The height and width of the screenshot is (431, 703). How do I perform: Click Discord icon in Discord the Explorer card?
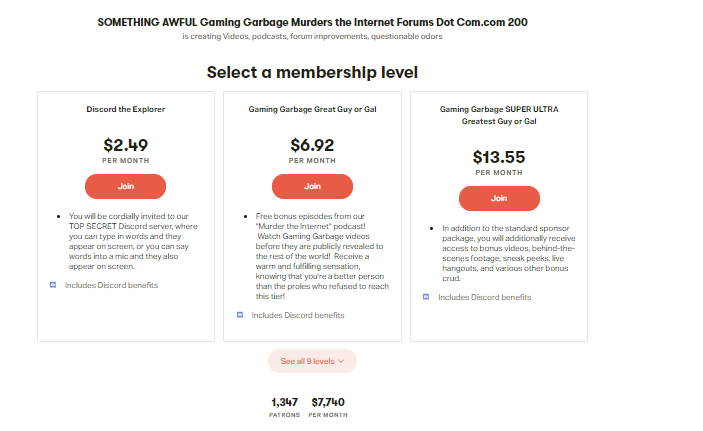coord(53,285)
